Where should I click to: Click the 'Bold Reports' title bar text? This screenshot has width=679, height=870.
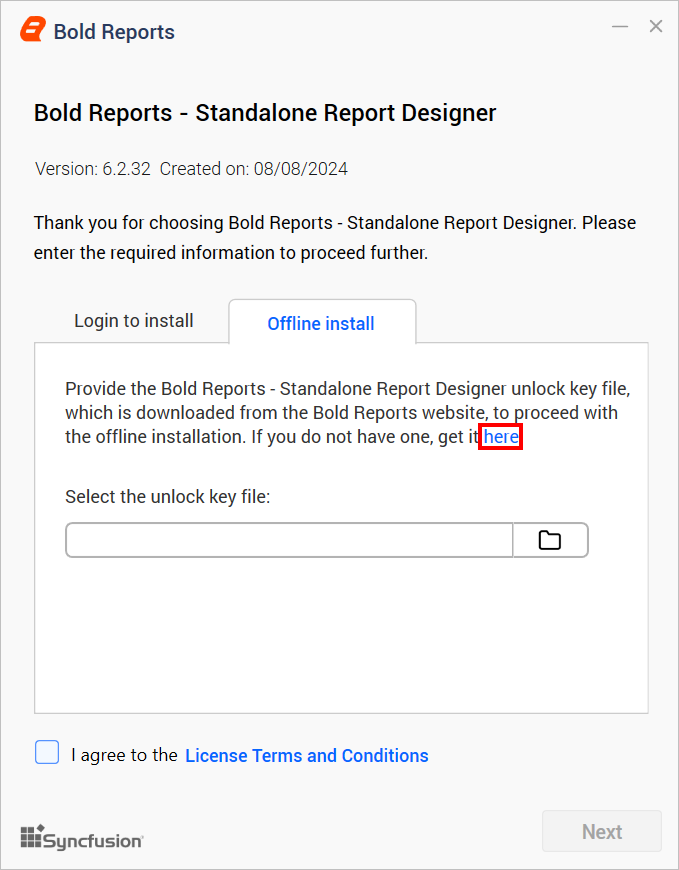(x=114, y=32)
